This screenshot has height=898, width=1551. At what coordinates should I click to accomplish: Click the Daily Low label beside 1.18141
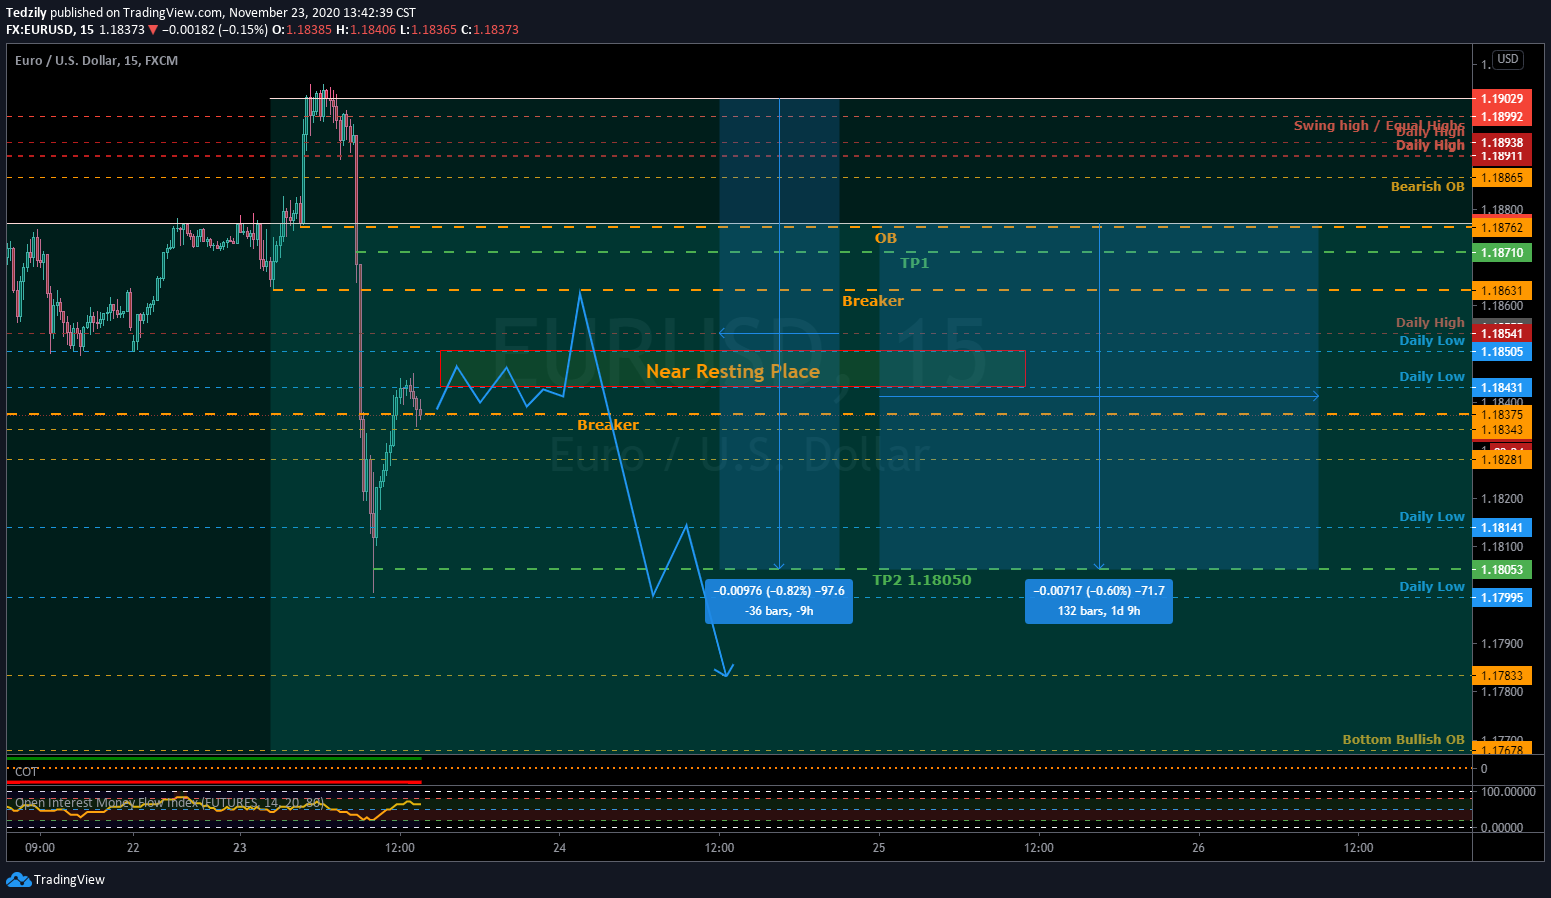1431,517
